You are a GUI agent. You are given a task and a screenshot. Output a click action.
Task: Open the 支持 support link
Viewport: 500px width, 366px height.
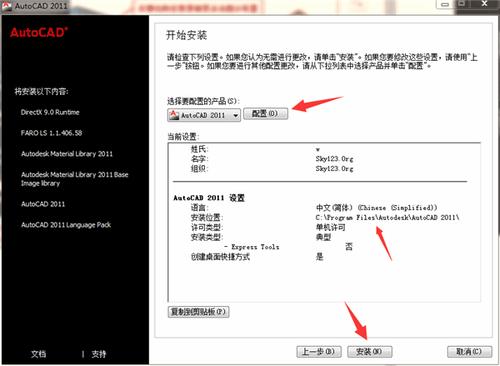(99, 354)
